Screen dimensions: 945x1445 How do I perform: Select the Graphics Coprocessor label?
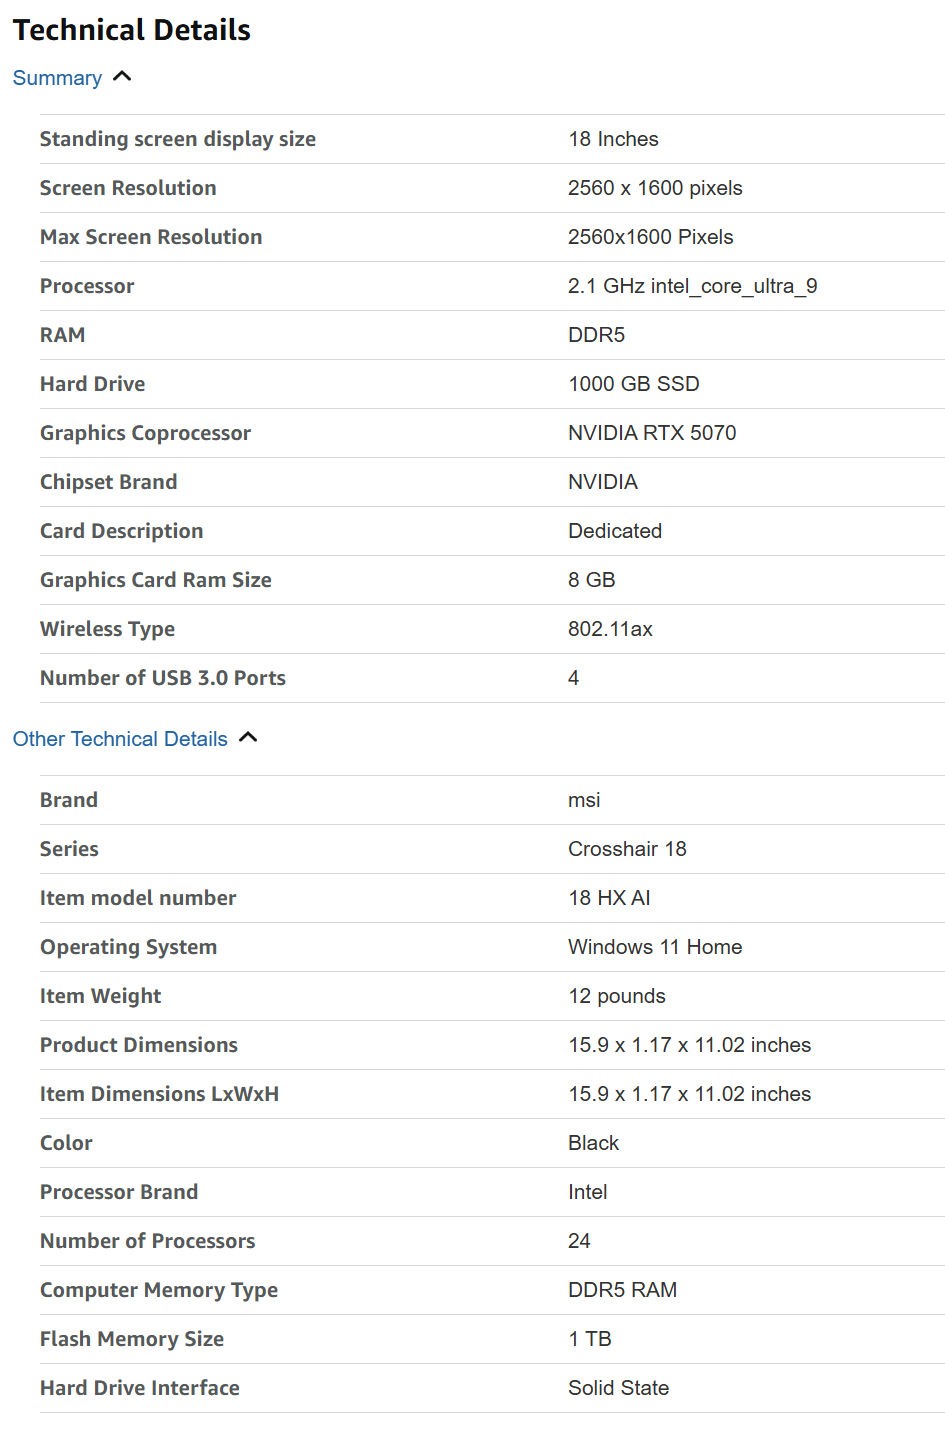(x=145, y=433)
